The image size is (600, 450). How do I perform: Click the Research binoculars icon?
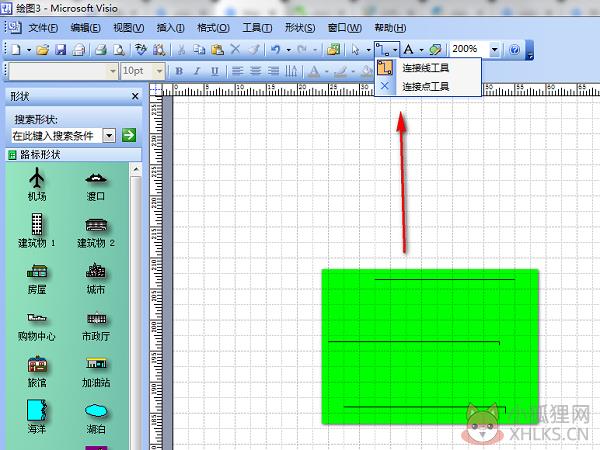coord(159,50)
